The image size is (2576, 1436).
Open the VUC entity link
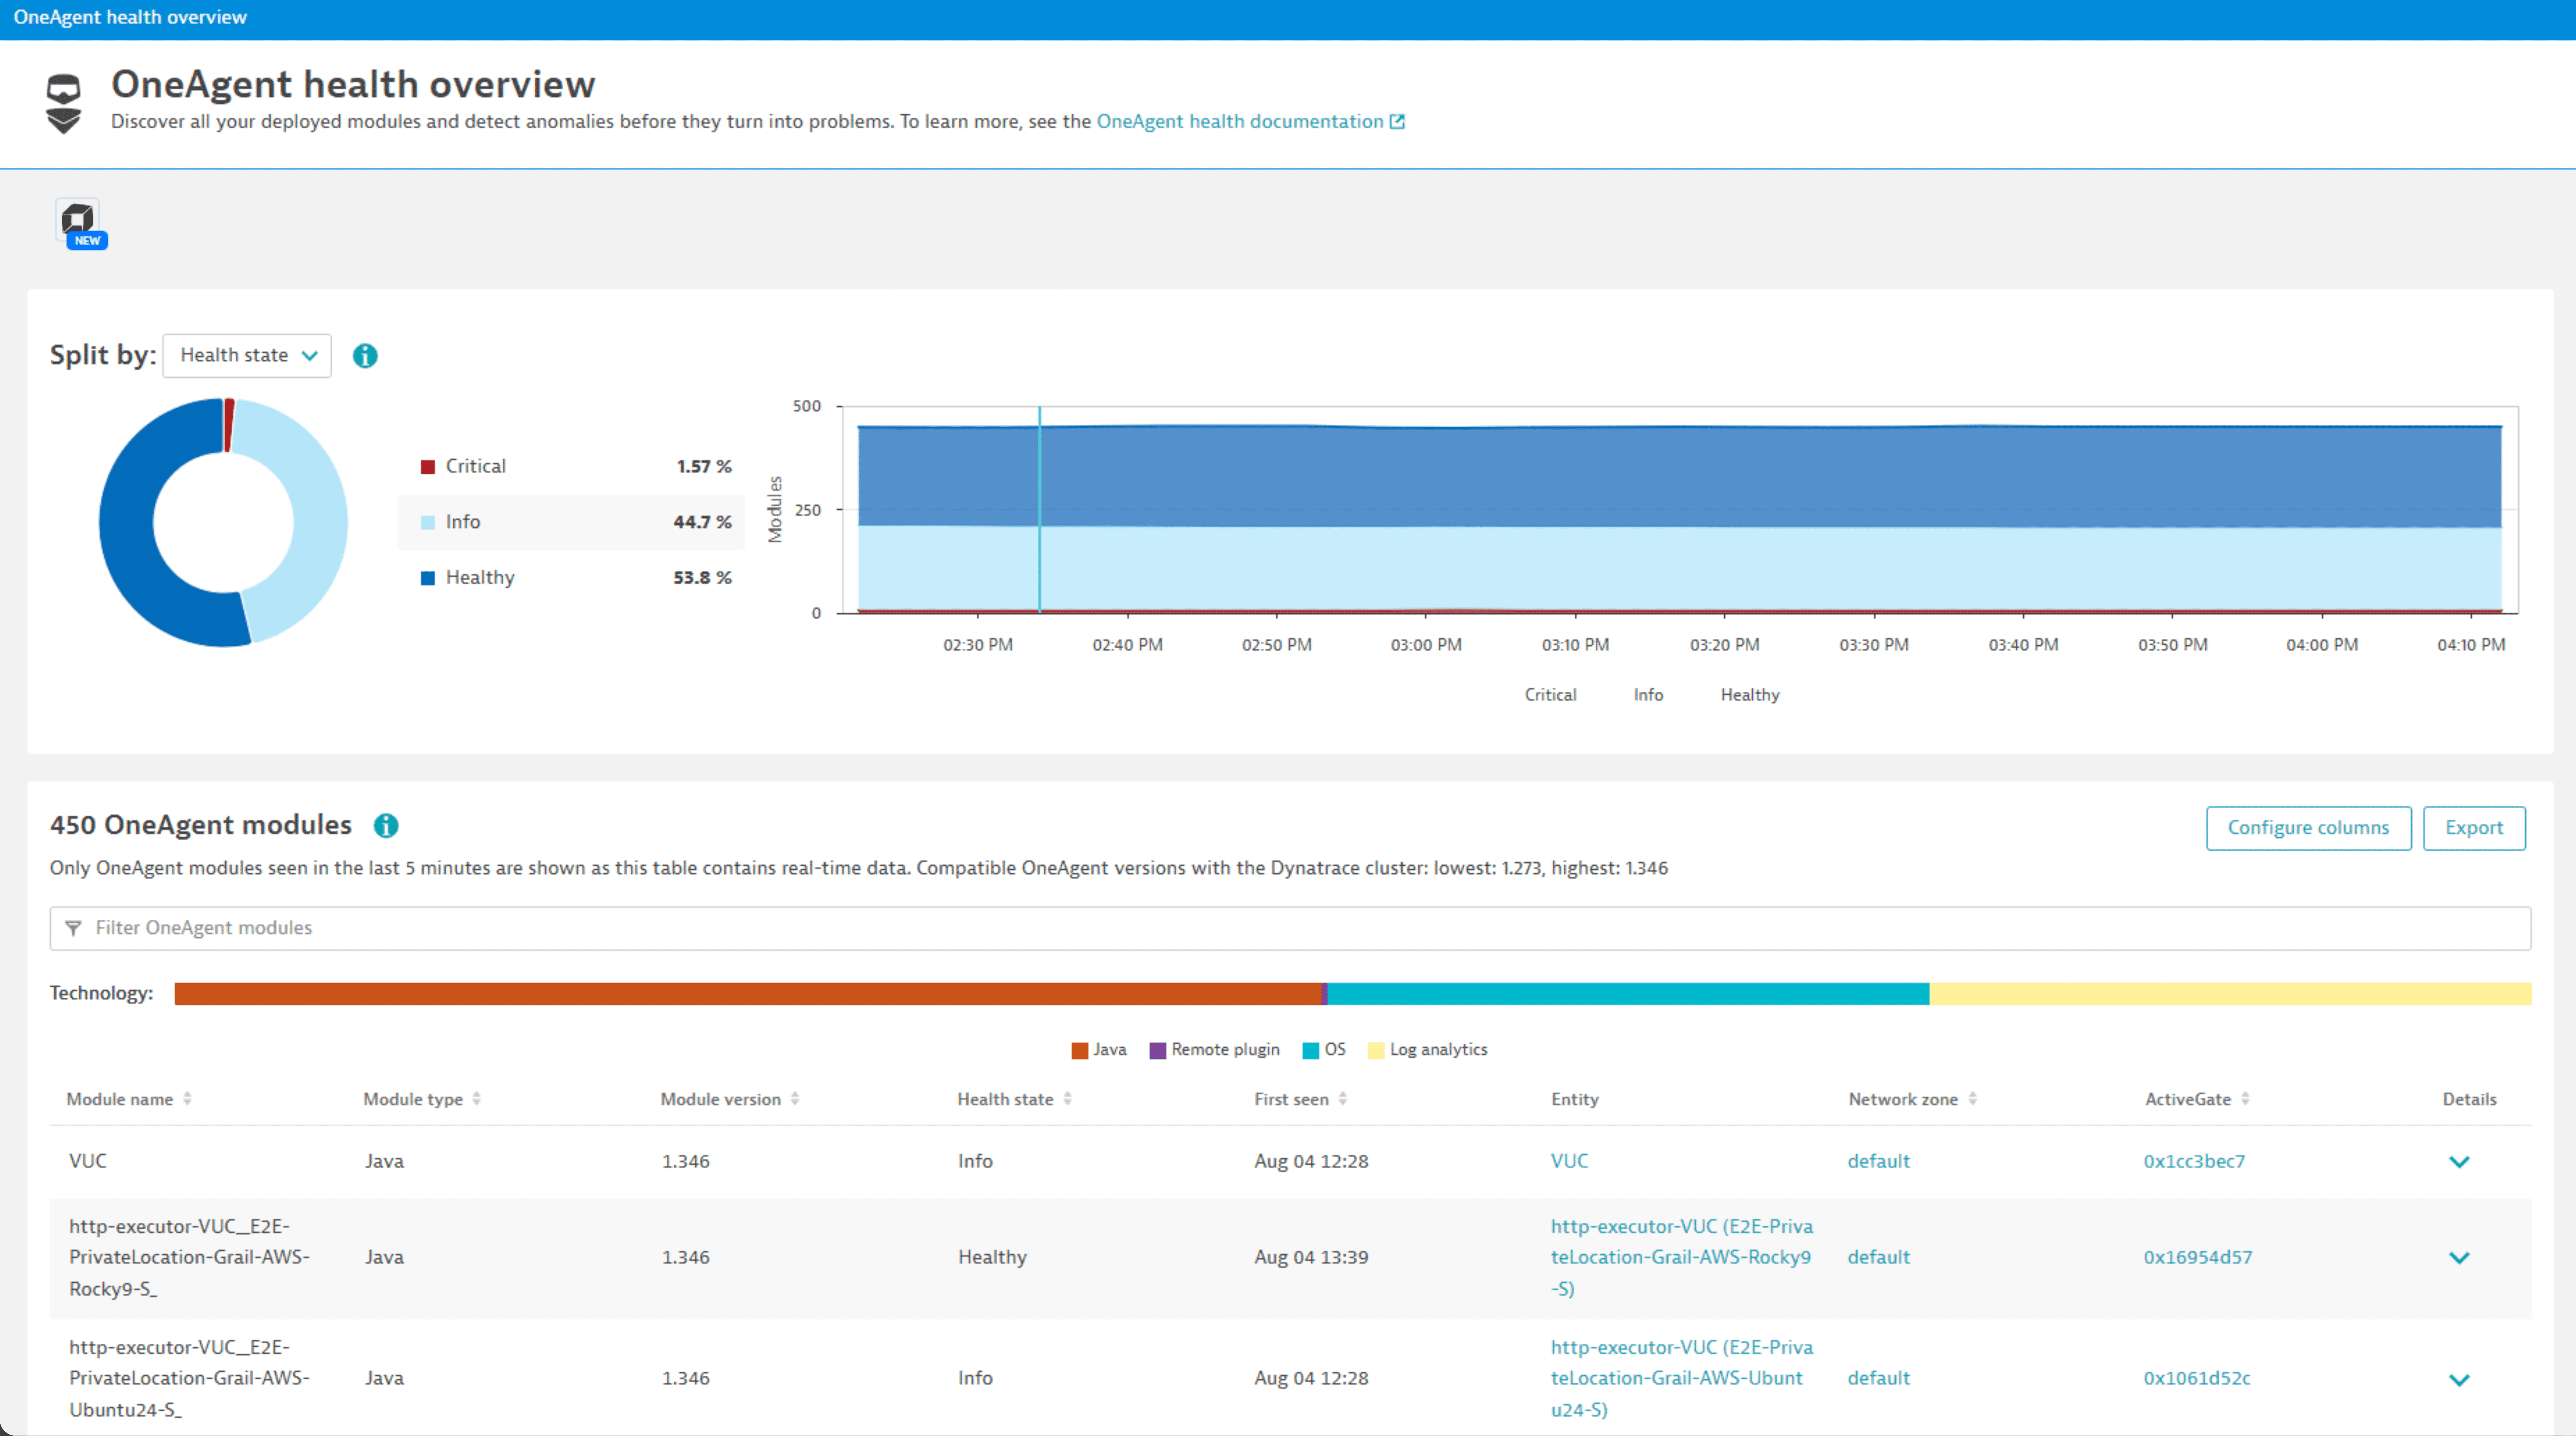[1569, 1161]
